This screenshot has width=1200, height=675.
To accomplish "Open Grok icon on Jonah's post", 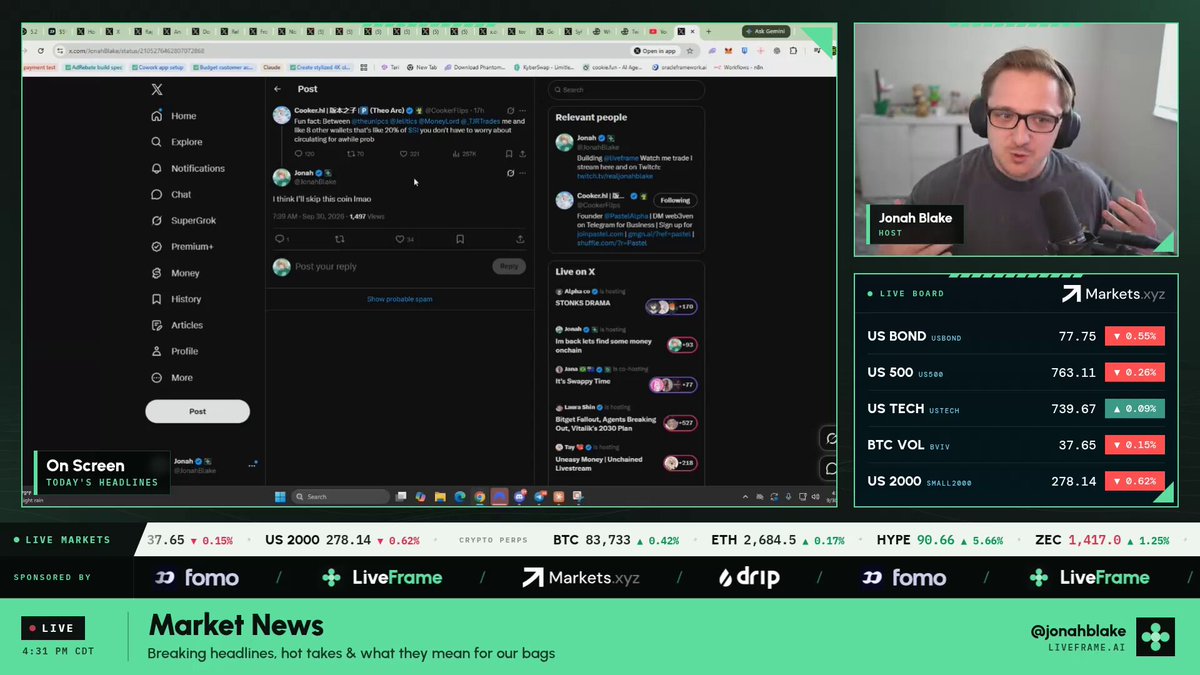I will click(x=510, y=173).
